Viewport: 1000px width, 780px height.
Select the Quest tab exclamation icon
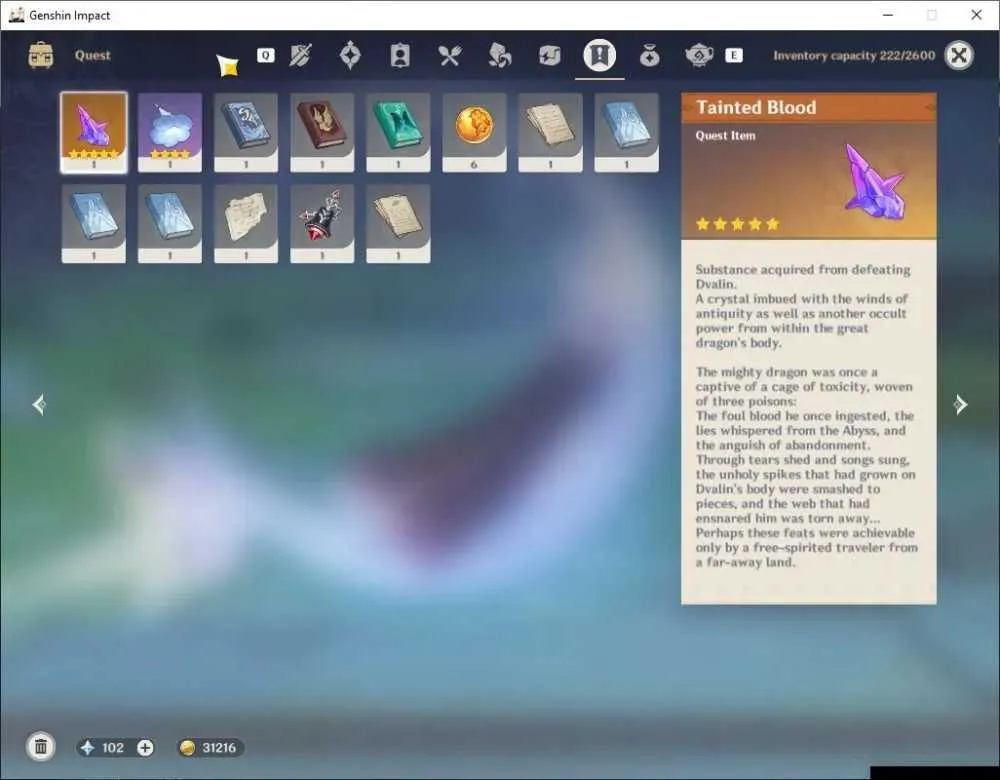point(599,55)
